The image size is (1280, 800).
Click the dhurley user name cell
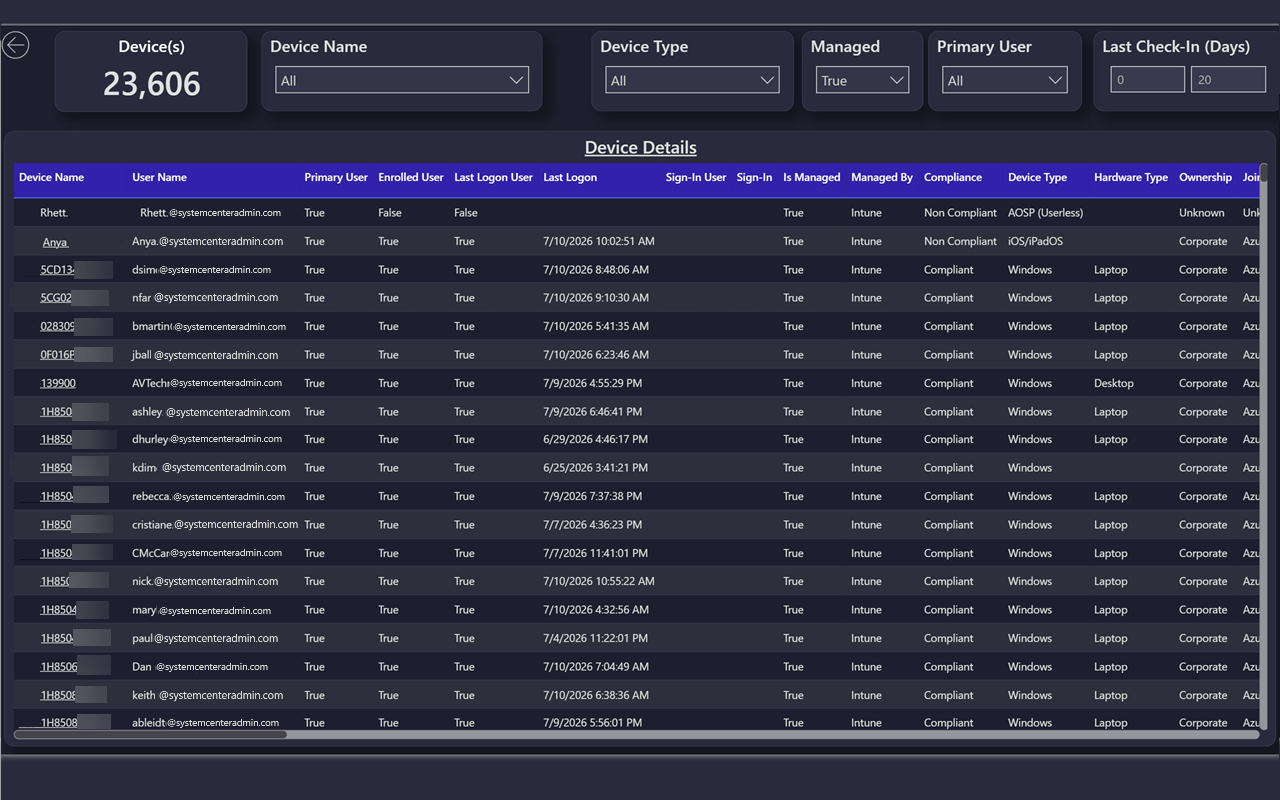[x=207, y=439]
